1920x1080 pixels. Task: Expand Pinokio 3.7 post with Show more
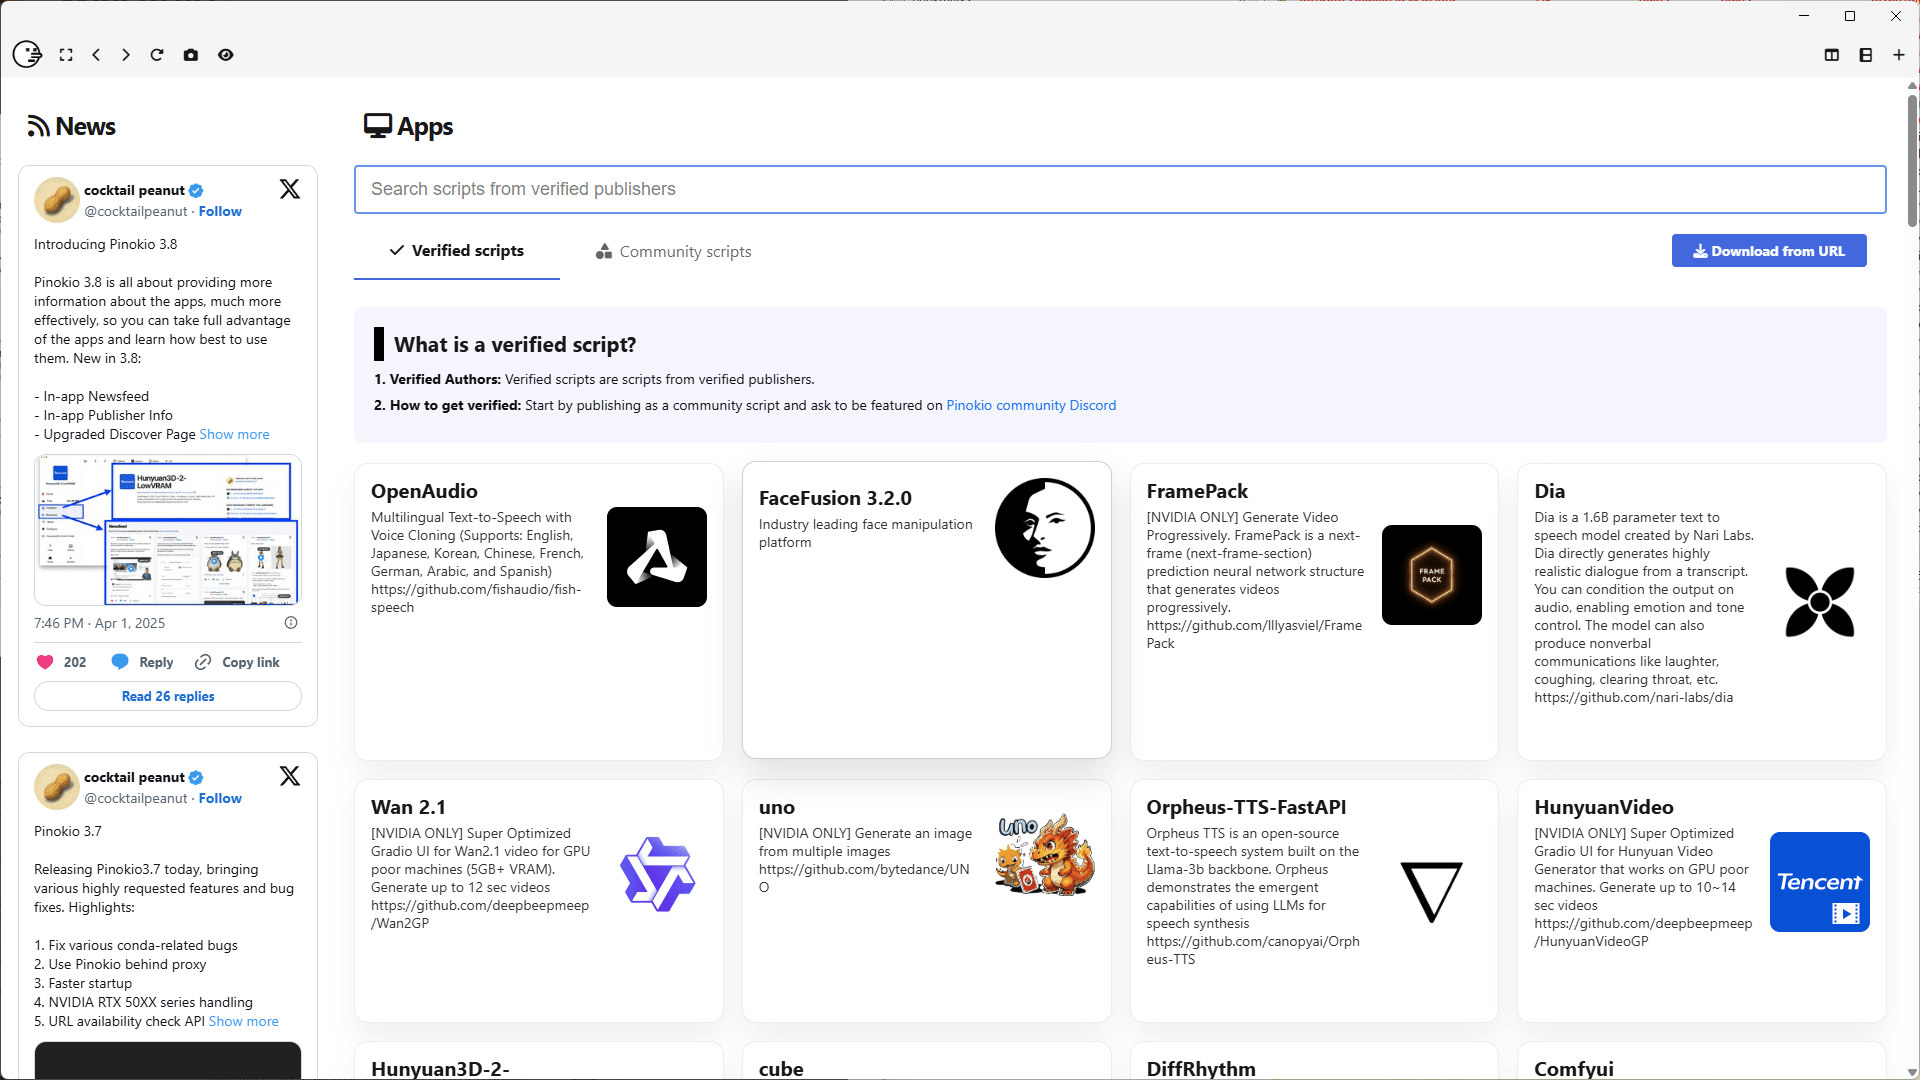click(x=243, y=1021)
